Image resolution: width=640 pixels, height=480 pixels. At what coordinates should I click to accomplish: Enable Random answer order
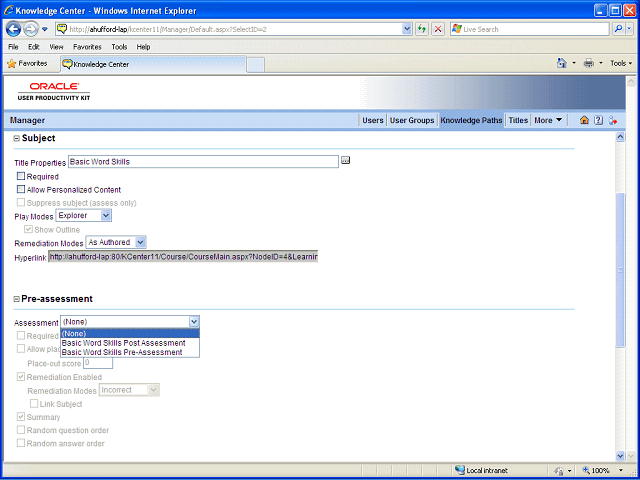tap(21, 443)
